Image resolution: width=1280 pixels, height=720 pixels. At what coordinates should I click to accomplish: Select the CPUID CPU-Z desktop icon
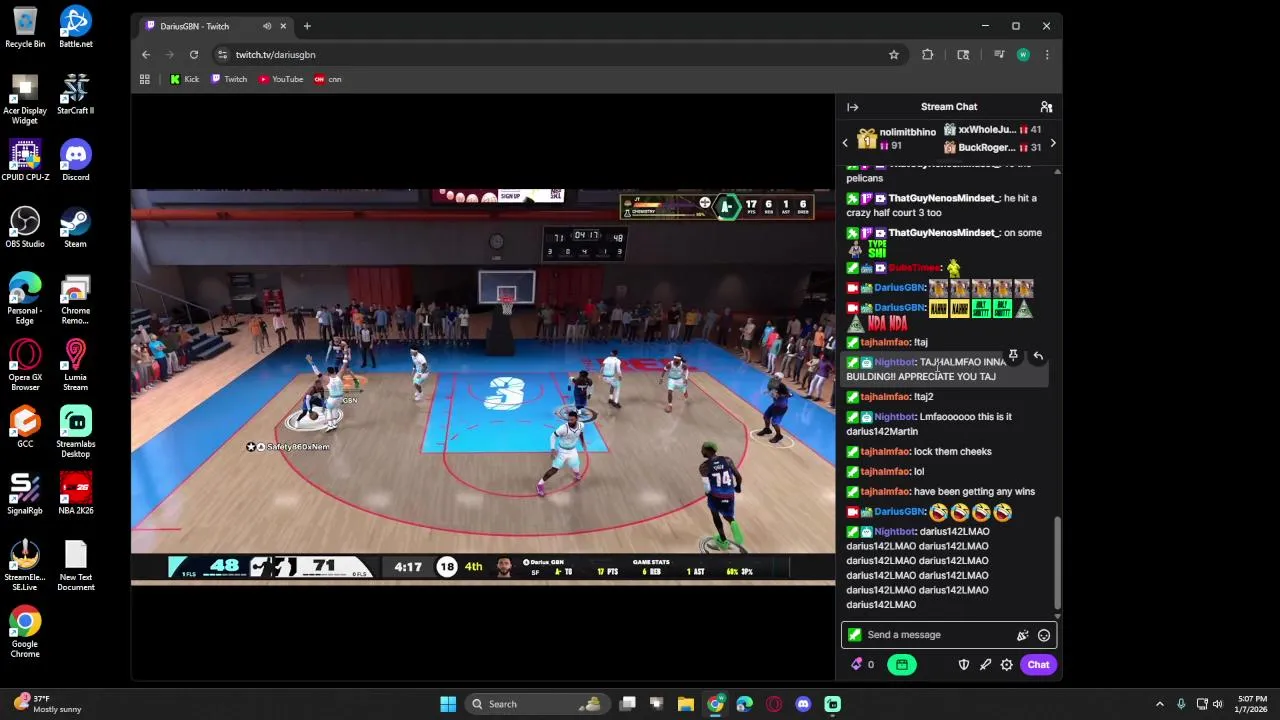click(25, 160)
